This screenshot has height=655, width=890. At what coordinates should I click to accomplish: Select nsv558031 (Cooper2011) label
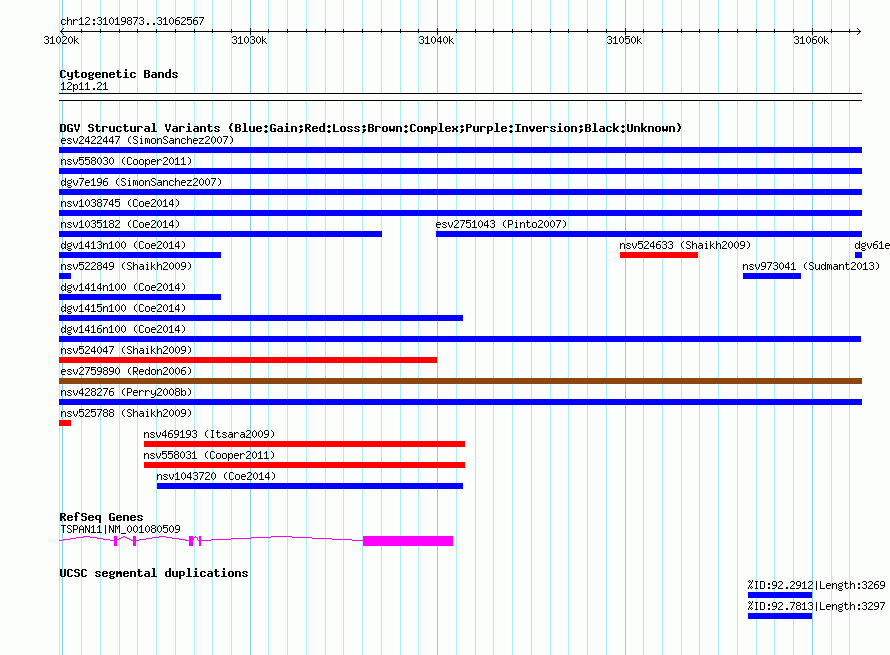click(x=209, y=455)
